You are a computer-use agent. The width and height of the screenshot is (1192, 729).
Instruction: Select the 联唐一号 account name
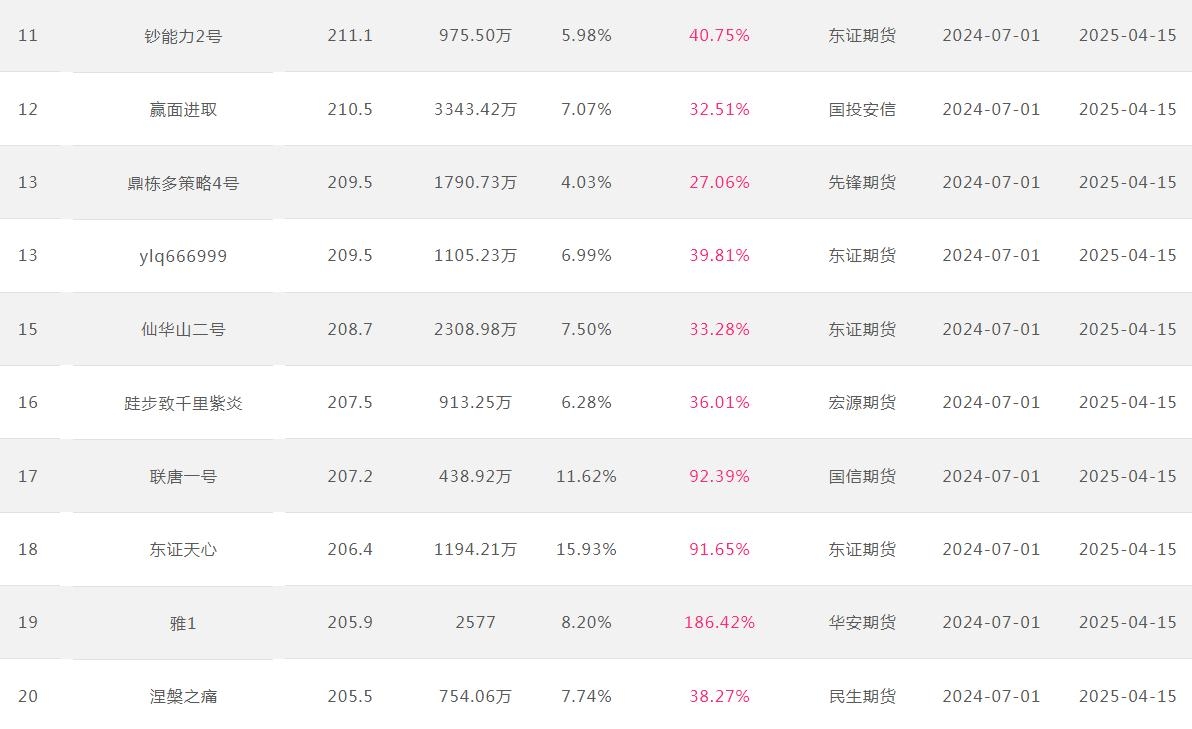tap(183, 477)
